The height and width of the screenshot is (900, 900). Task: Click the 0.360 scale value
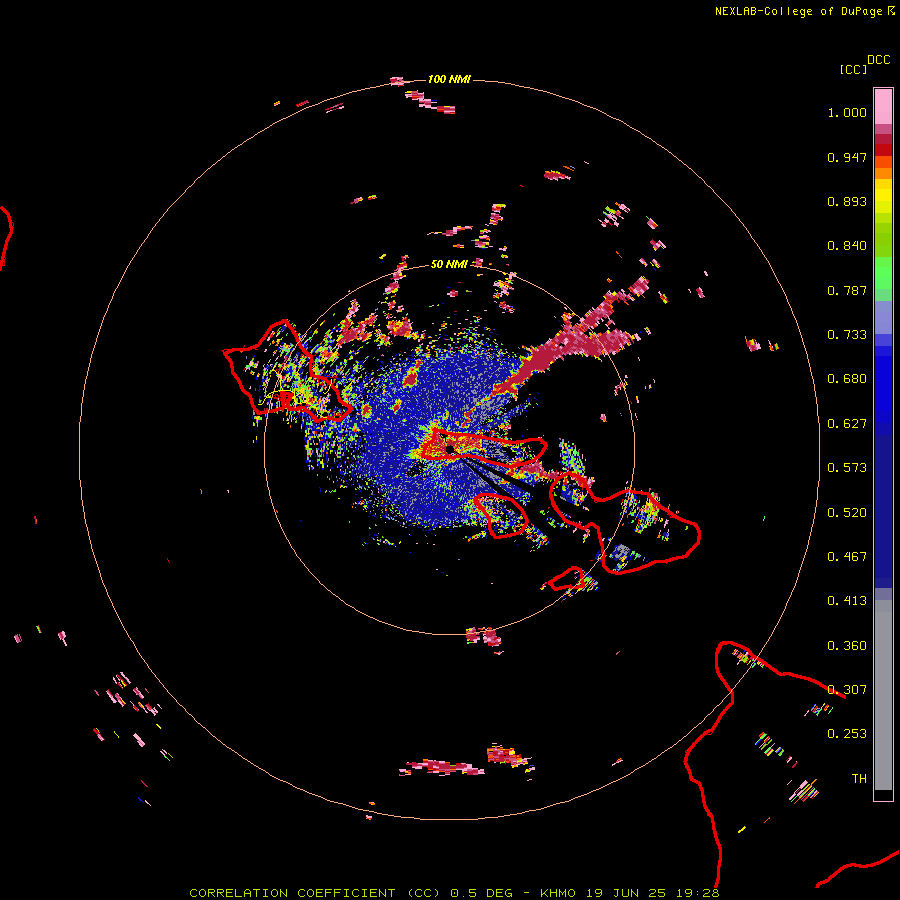[x=847, y=646]
